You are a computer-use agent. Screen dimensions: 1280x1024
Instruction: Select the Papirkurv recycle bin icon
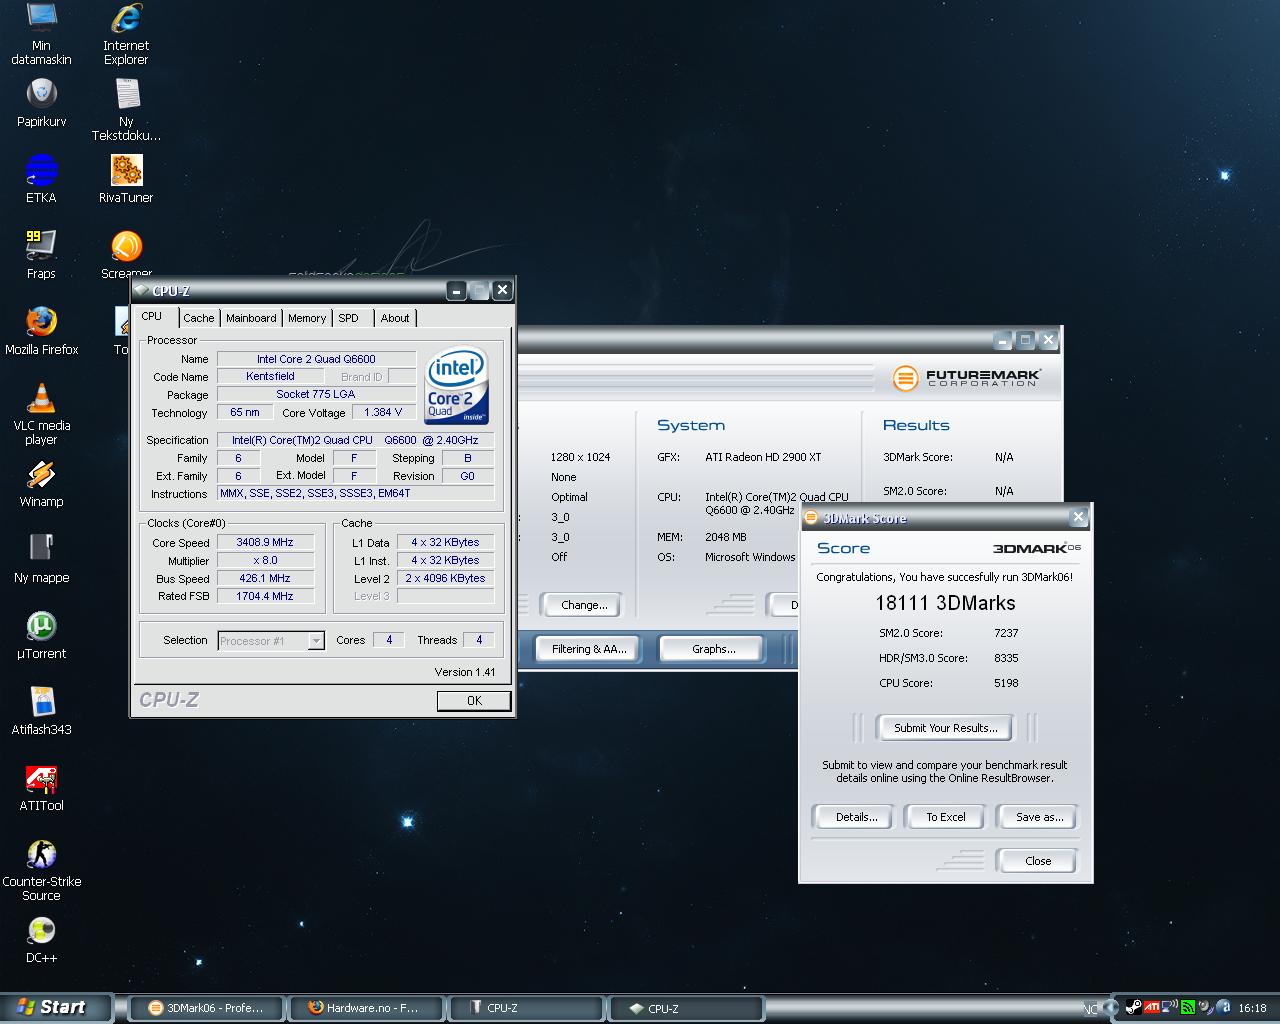coord(41,103)
